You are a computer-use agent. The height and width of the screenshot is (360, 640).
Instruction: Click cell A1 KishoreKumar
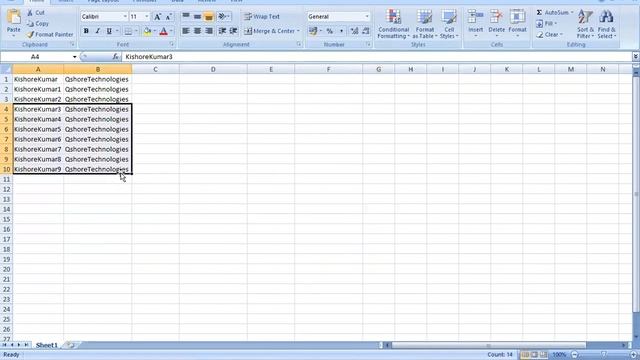click(38, 79)
